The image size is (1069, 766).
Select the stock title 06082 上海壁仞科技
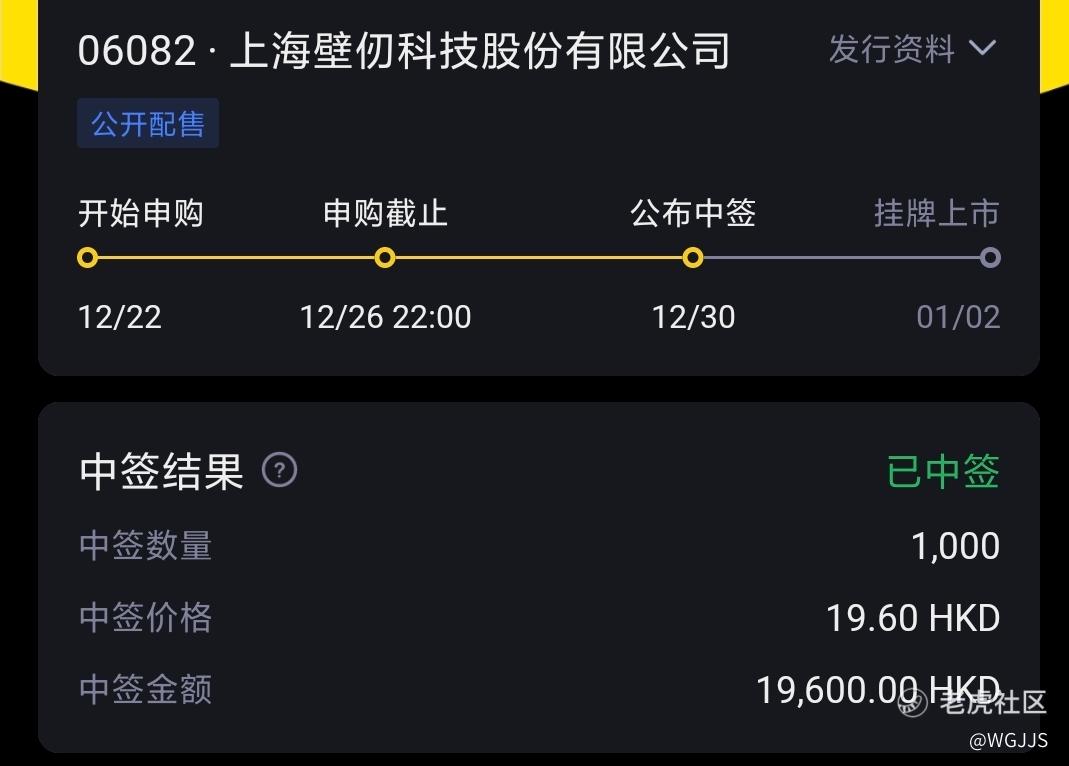coord(403,50)
